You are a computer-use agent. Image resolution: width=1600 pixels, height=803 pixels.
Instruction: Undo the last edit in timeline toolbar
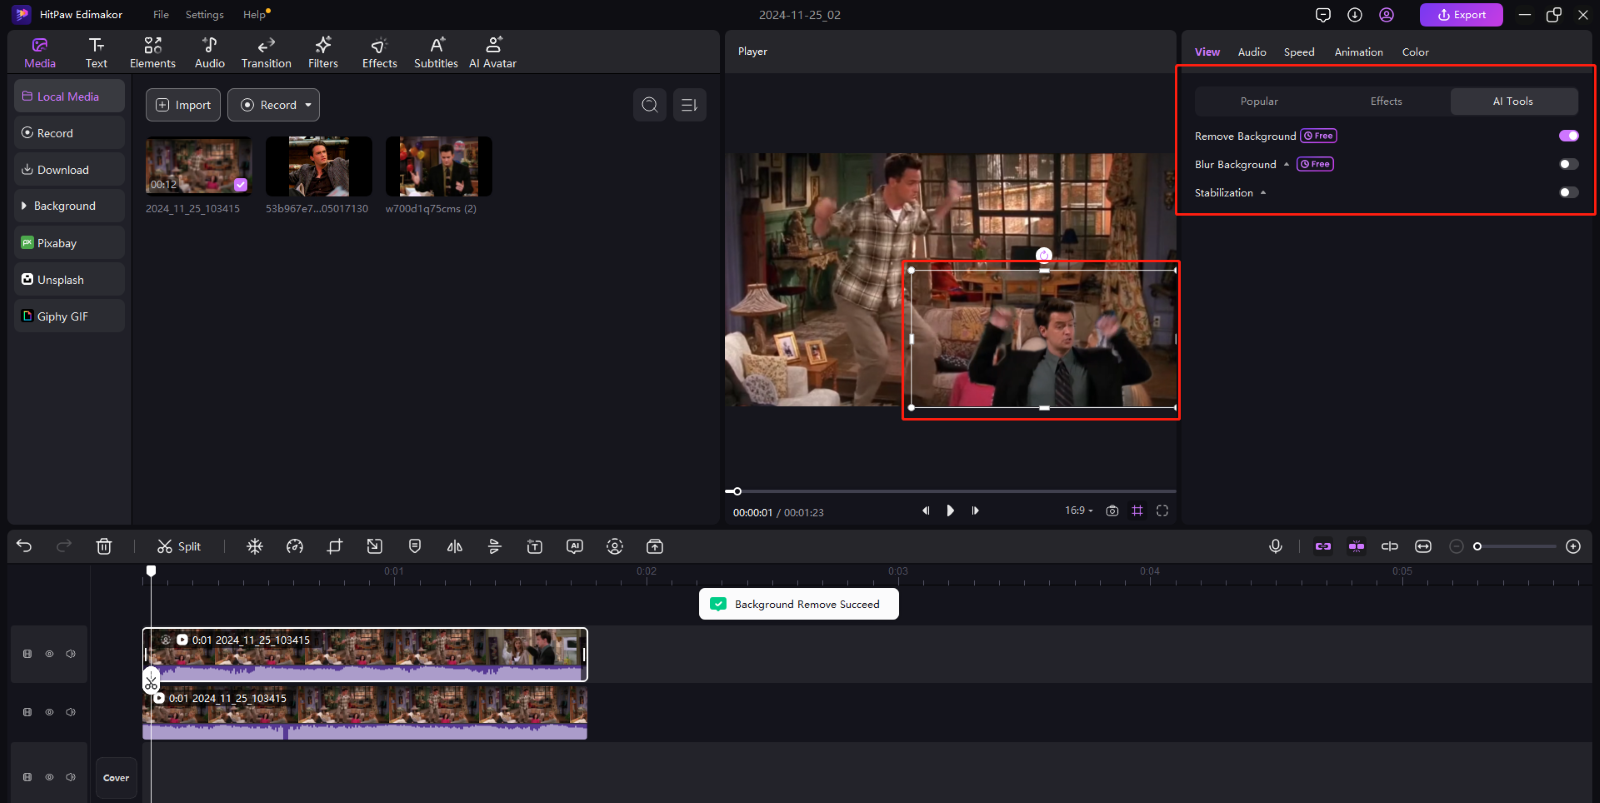(x=25, y=546)
